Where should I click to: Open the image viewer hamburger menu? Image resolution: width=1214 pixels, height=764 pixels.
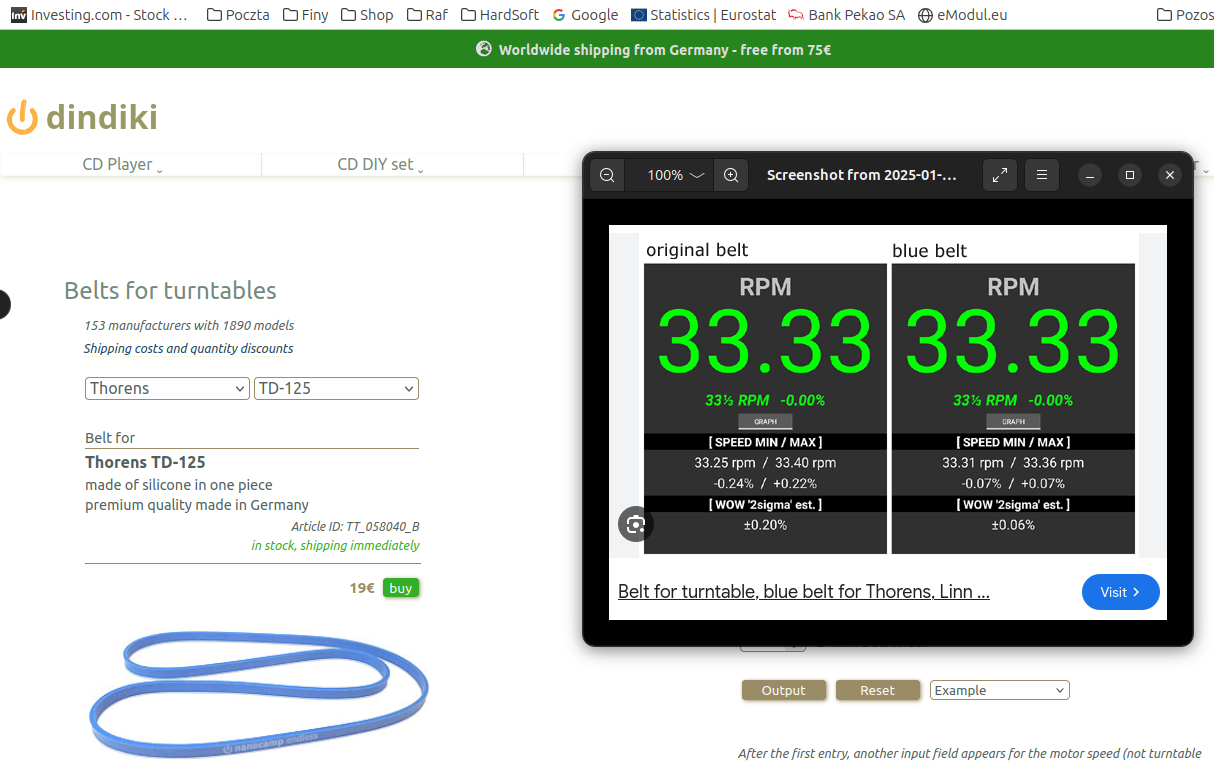tap(1041, 175)
